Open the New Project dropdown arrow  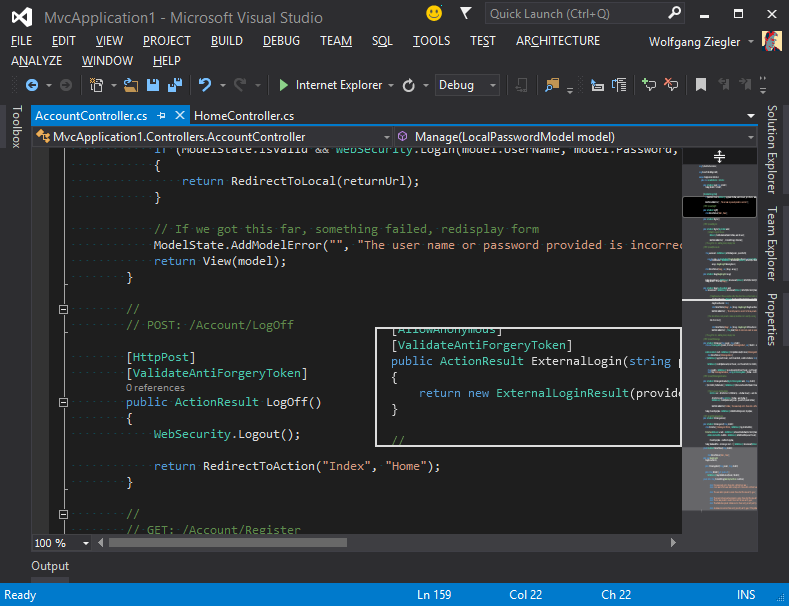pyautogui.click(x=114, y=86)
